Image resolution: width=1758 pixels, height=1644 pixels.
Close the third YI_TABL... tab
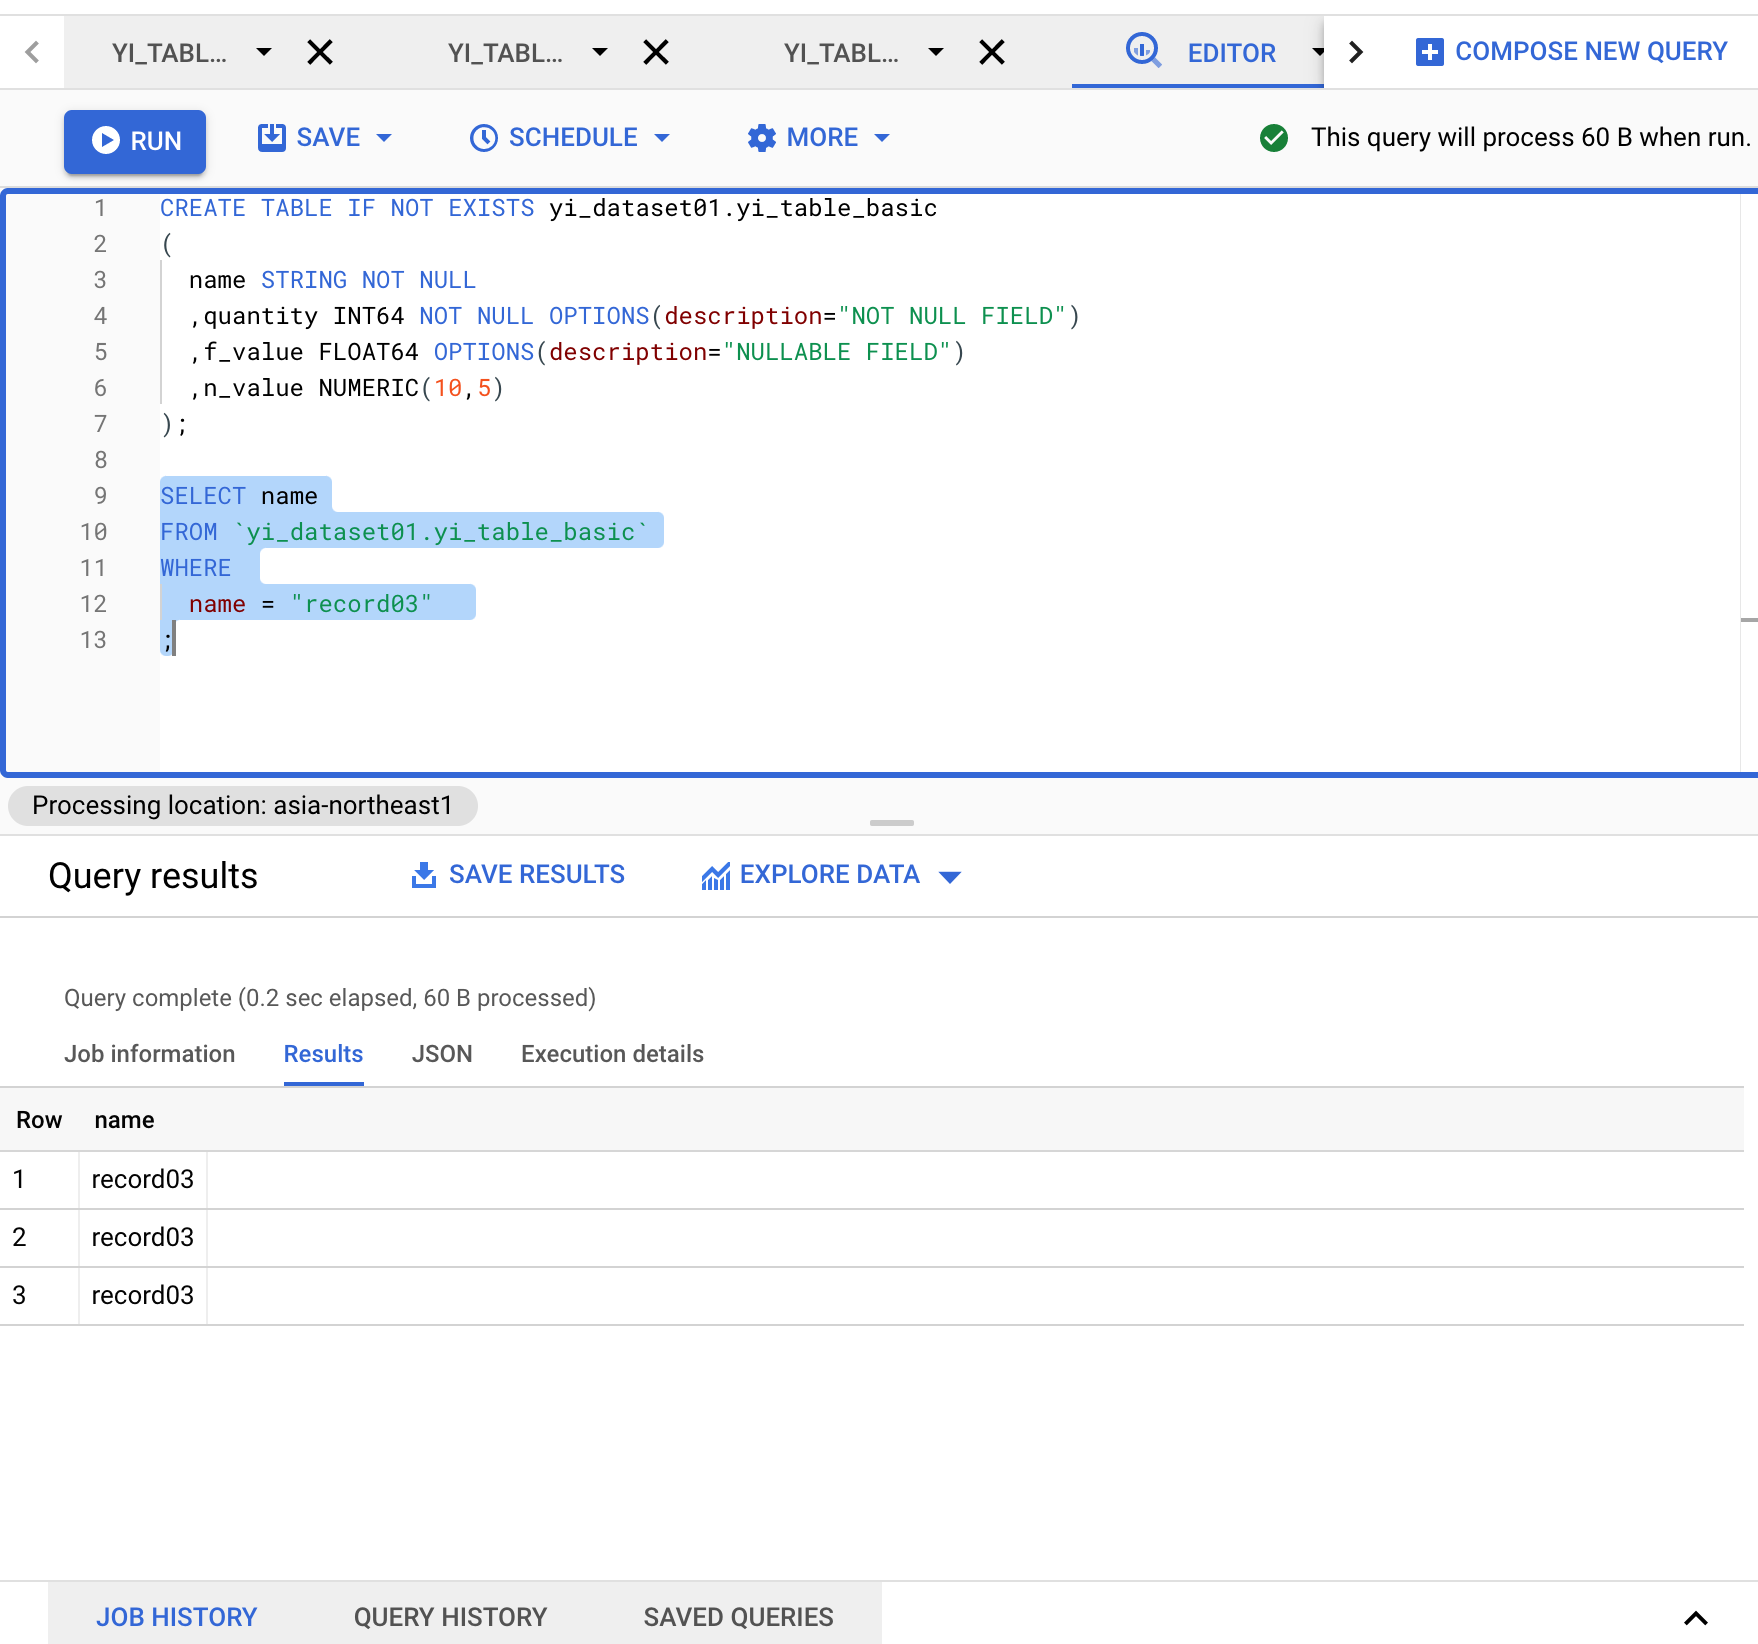coord(992,52)
